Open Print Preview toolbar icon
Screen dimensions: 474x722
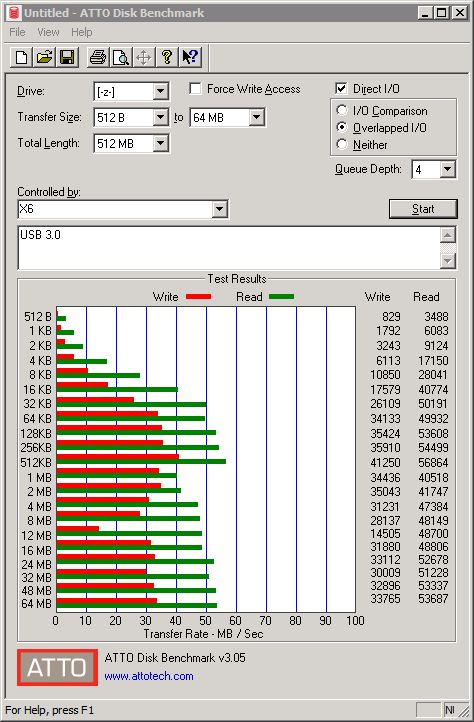[121, 58]
